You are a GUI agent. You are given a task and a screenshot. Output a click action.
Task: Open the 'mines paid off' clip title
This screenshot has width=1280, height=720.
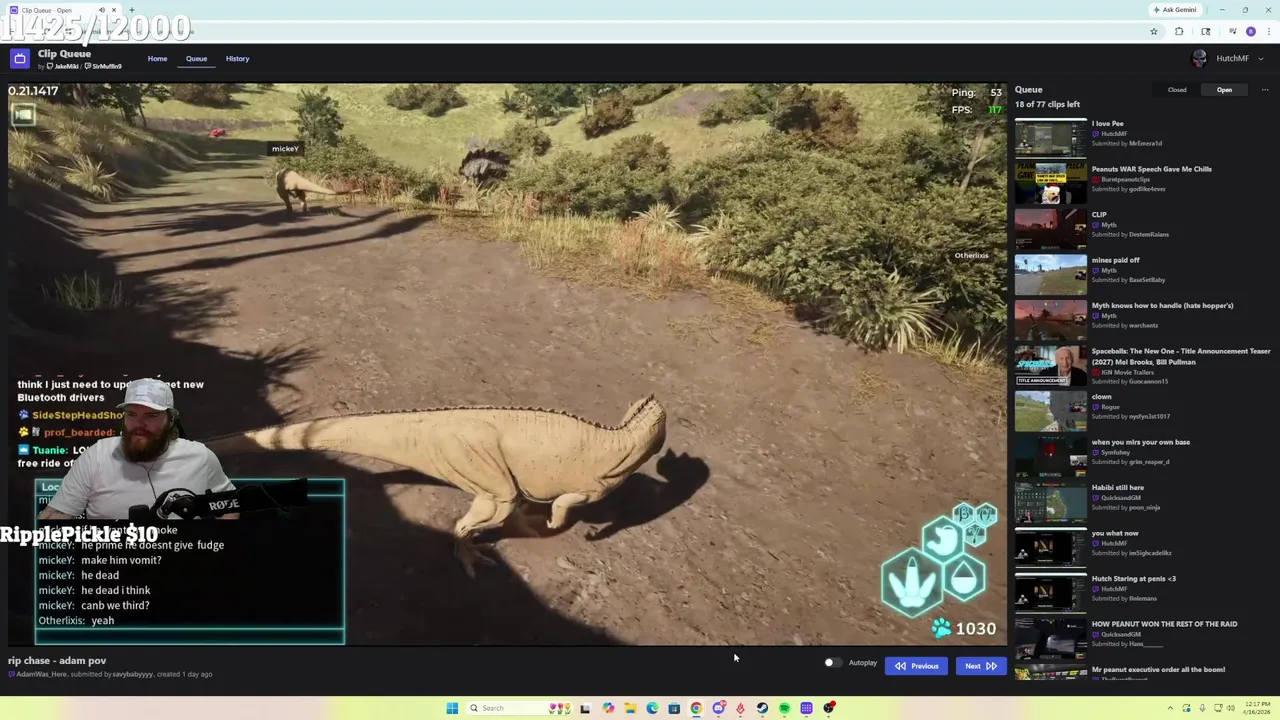(1115, 260)
